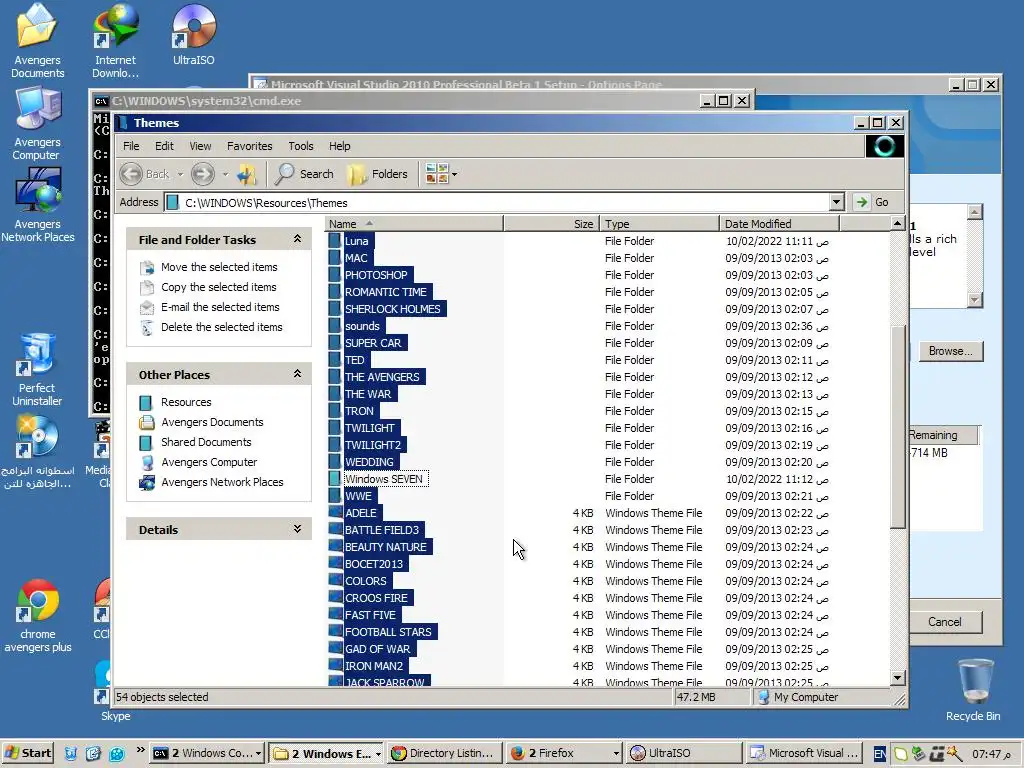Click the Forward arrow in Explorer toolbar
The height and width of the screenshot is (768, 1024).
202,174
